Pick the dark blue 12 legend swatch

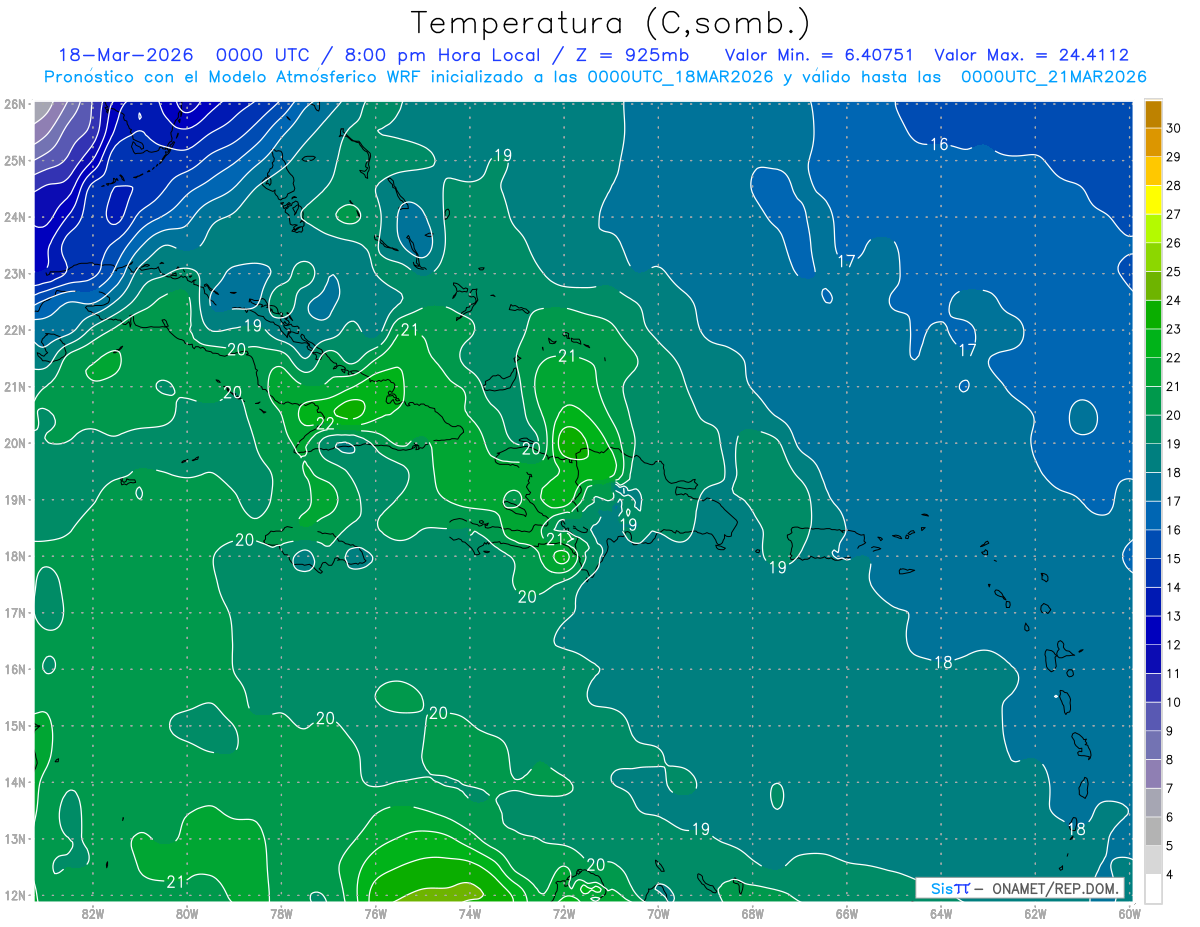[x=1153, y=630]
